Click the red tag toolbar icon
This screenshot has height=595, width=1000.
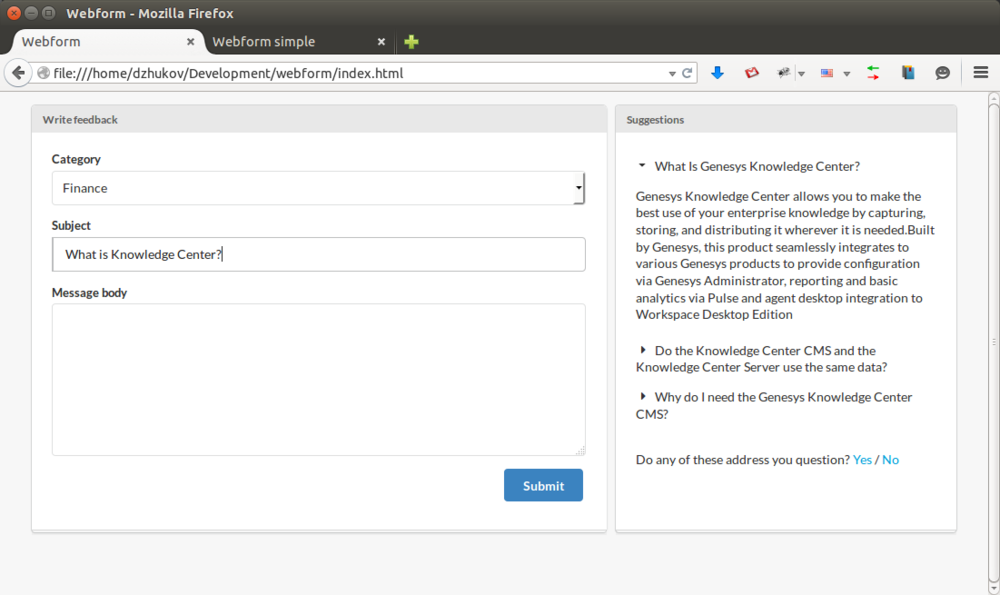[x=751, y=73]
